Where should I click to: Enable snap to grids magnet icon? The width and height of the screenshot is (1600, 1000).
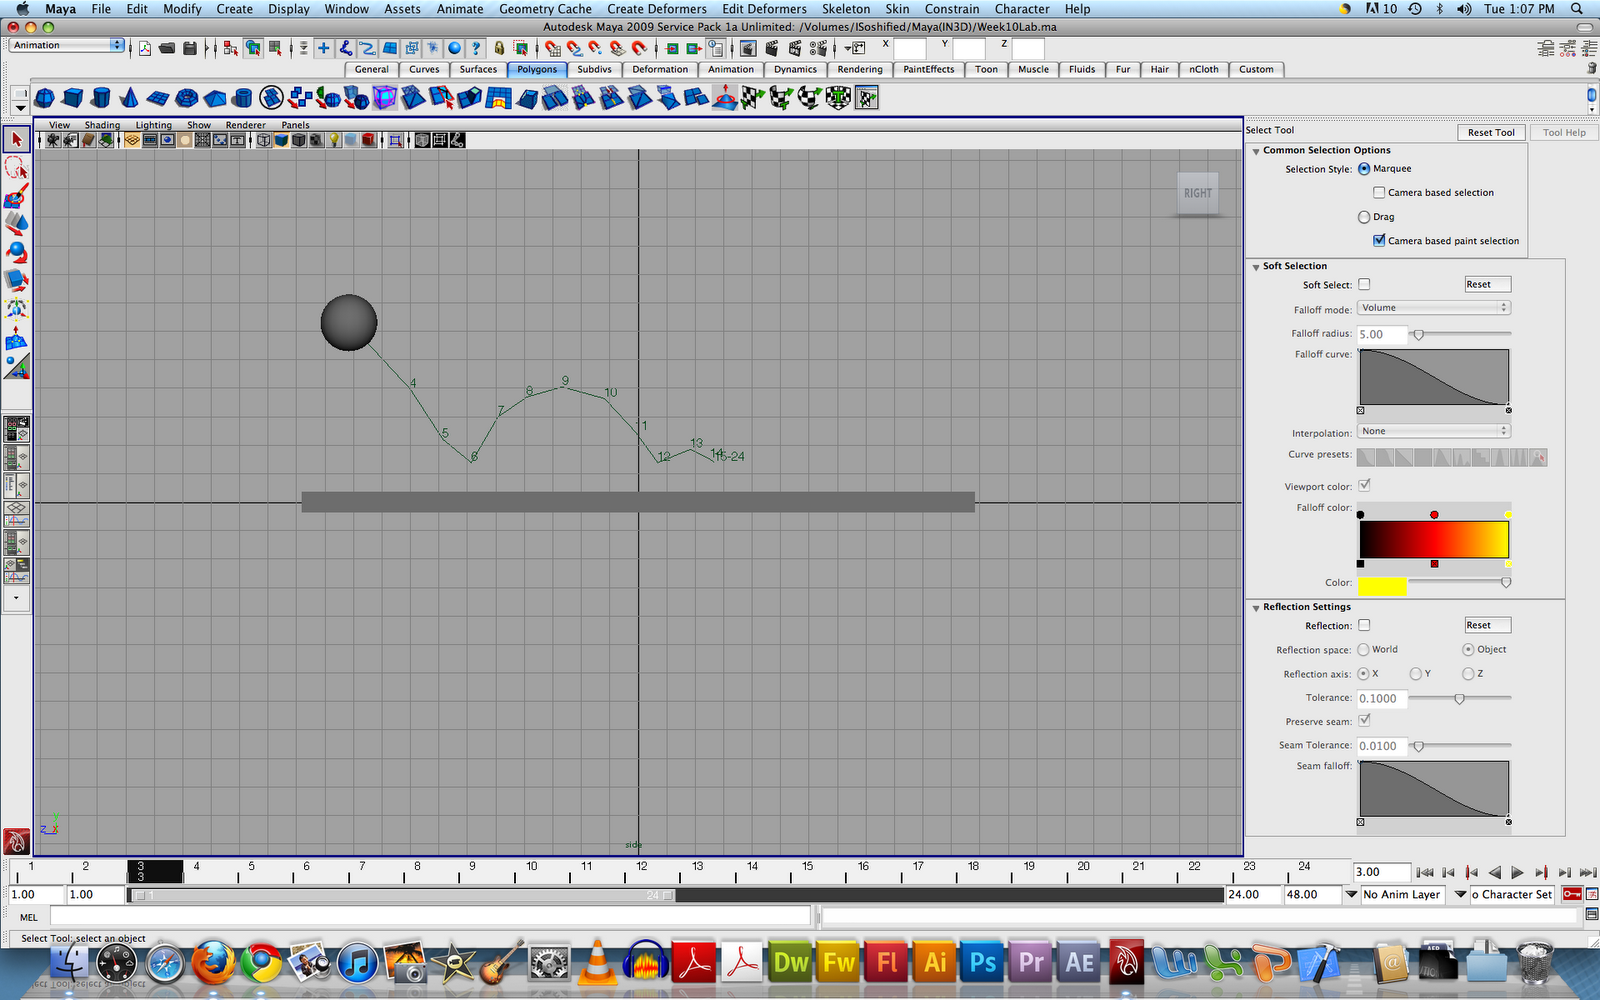[552, 47]
